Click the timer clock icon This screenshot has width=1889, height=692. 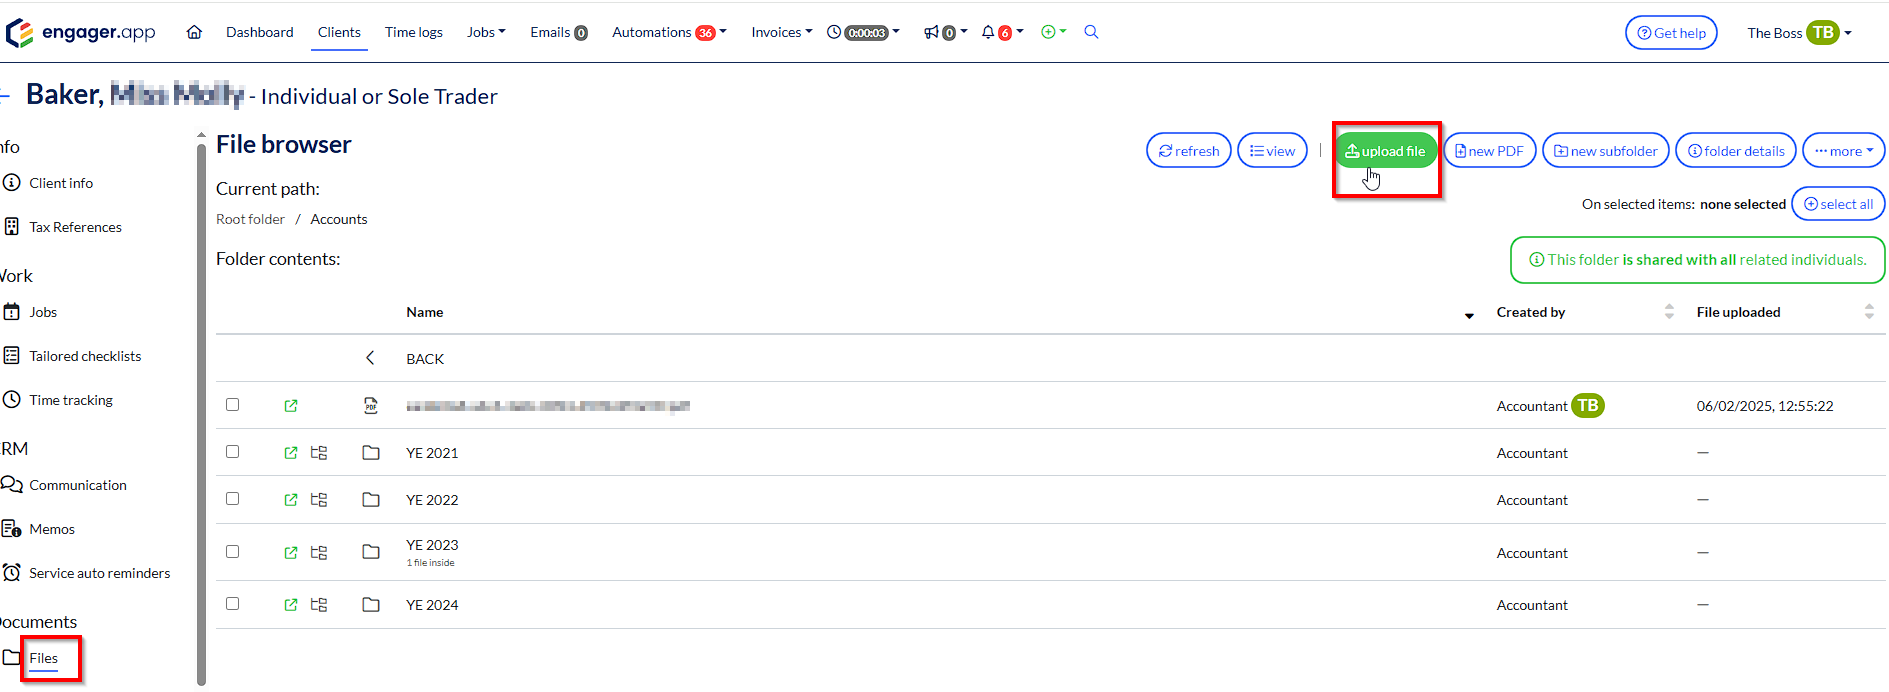tap(834, 32)
